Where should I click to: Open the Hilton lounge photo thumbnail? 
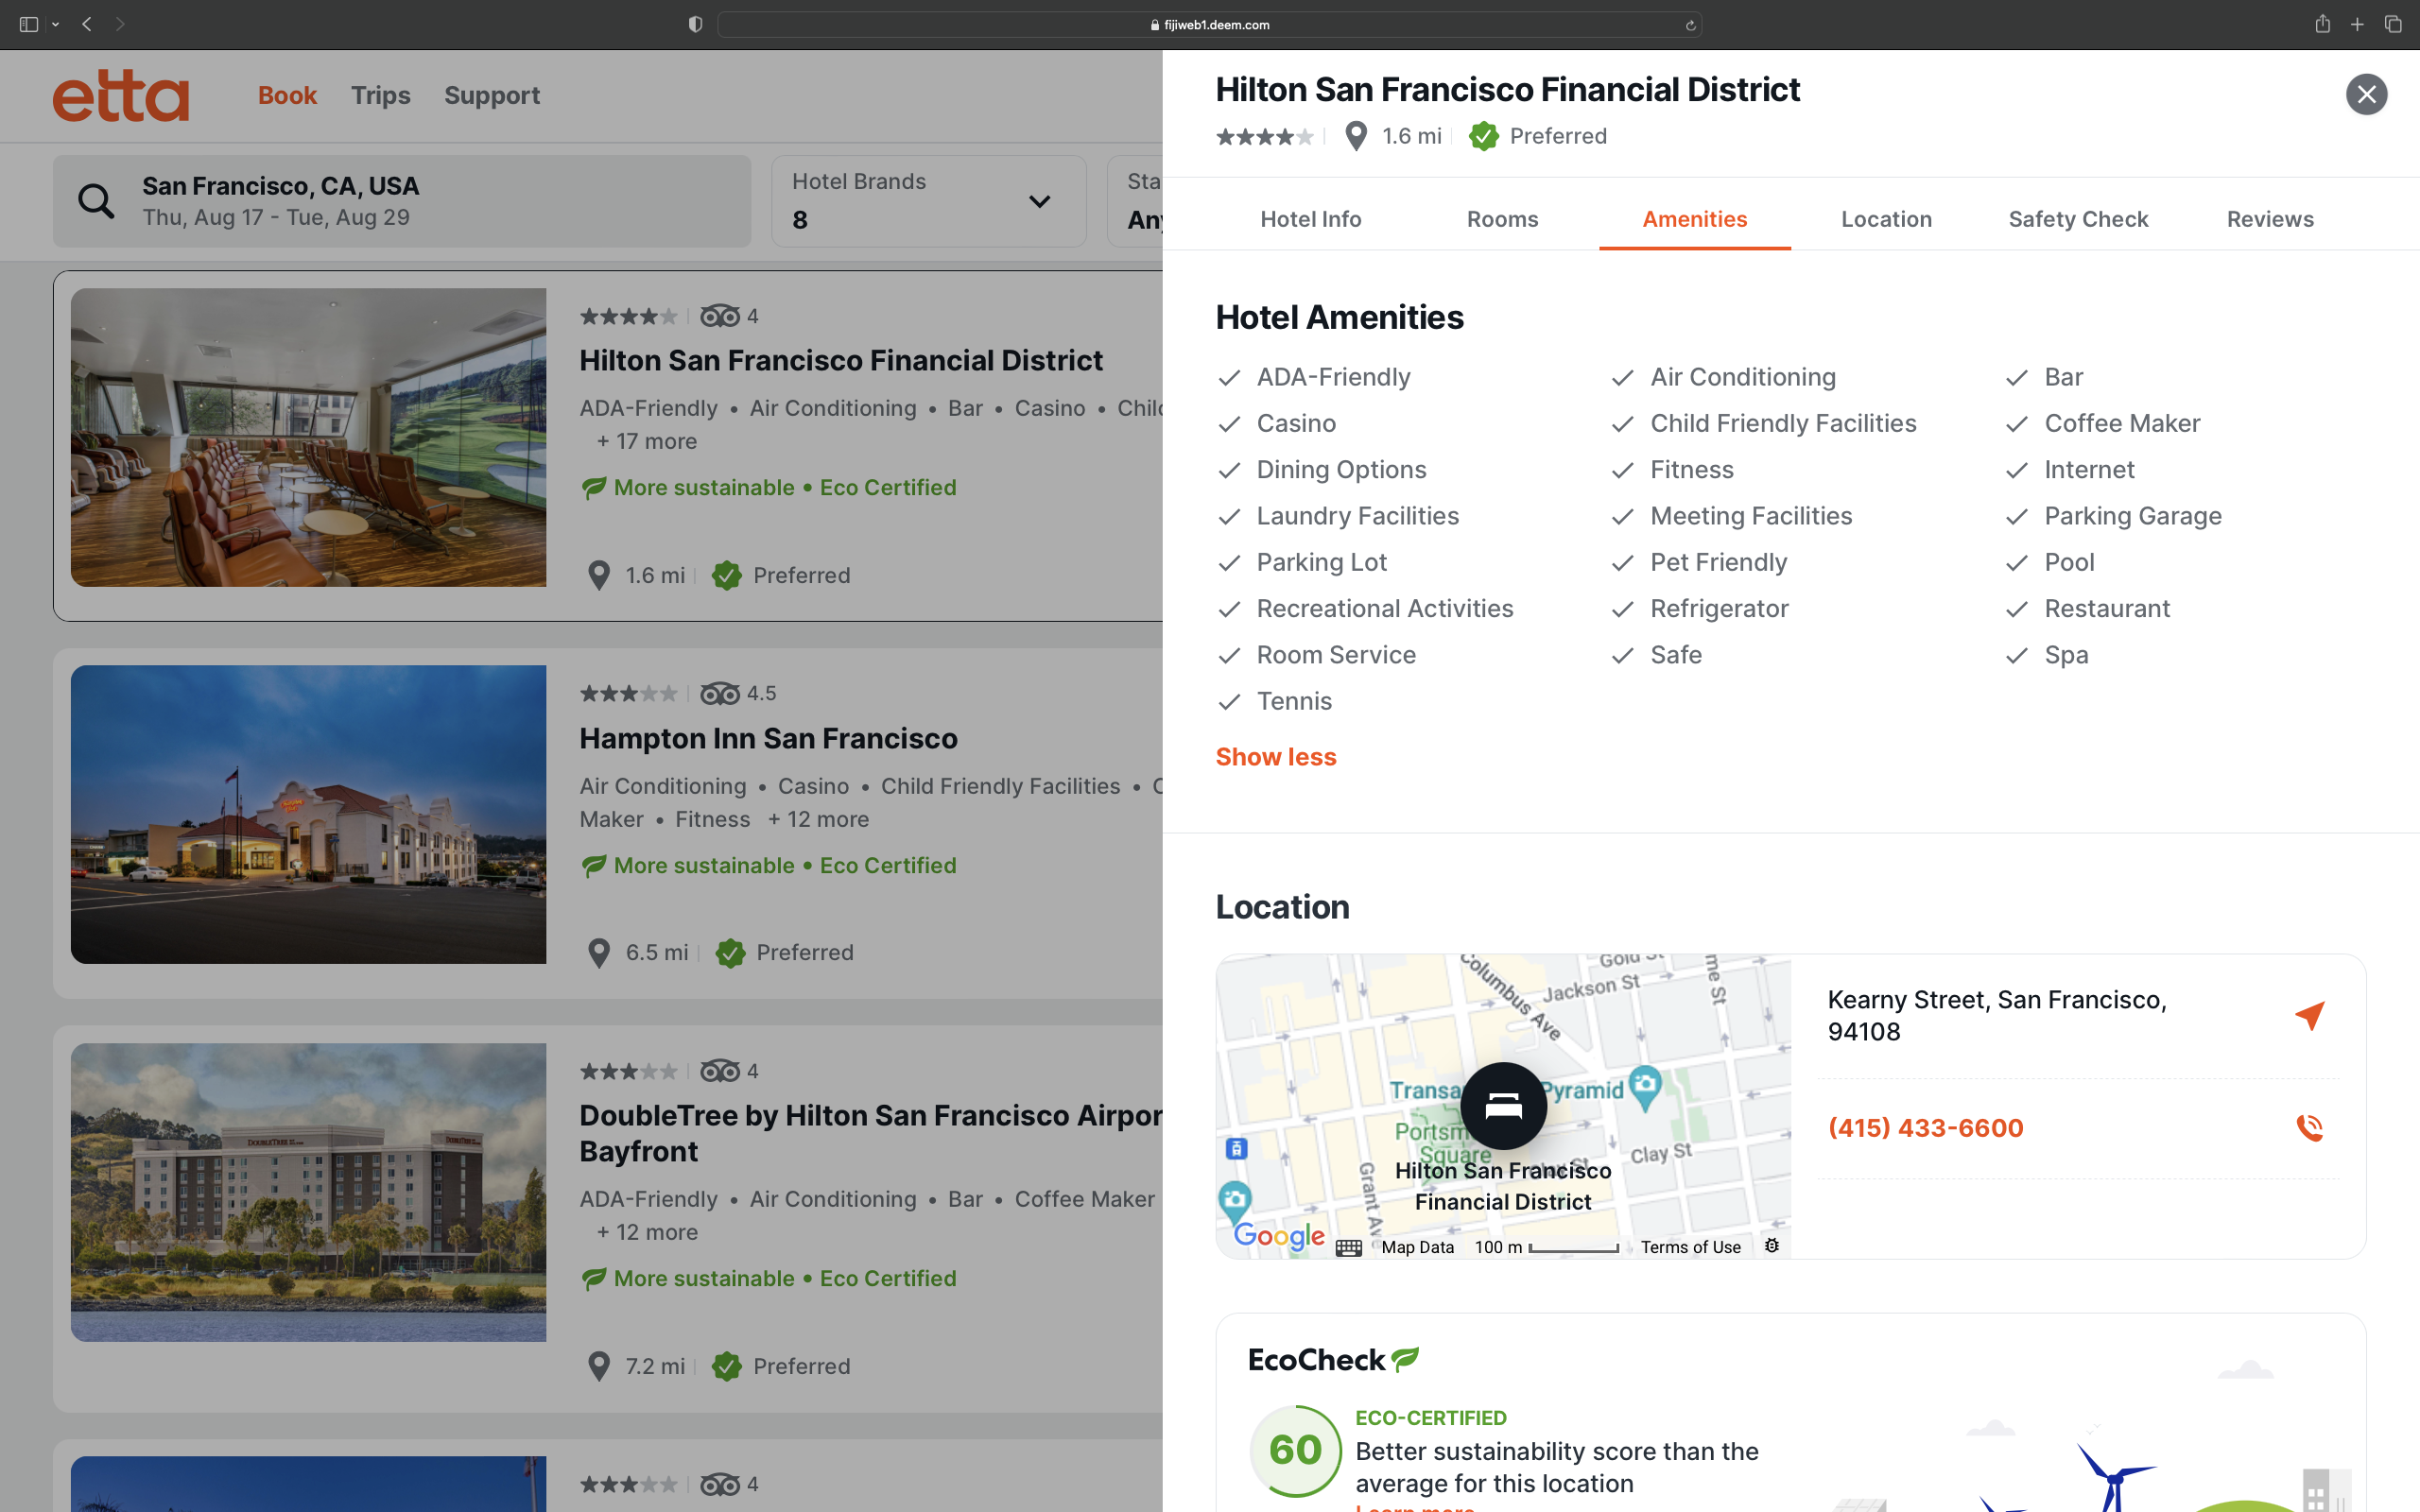(308, 437)
